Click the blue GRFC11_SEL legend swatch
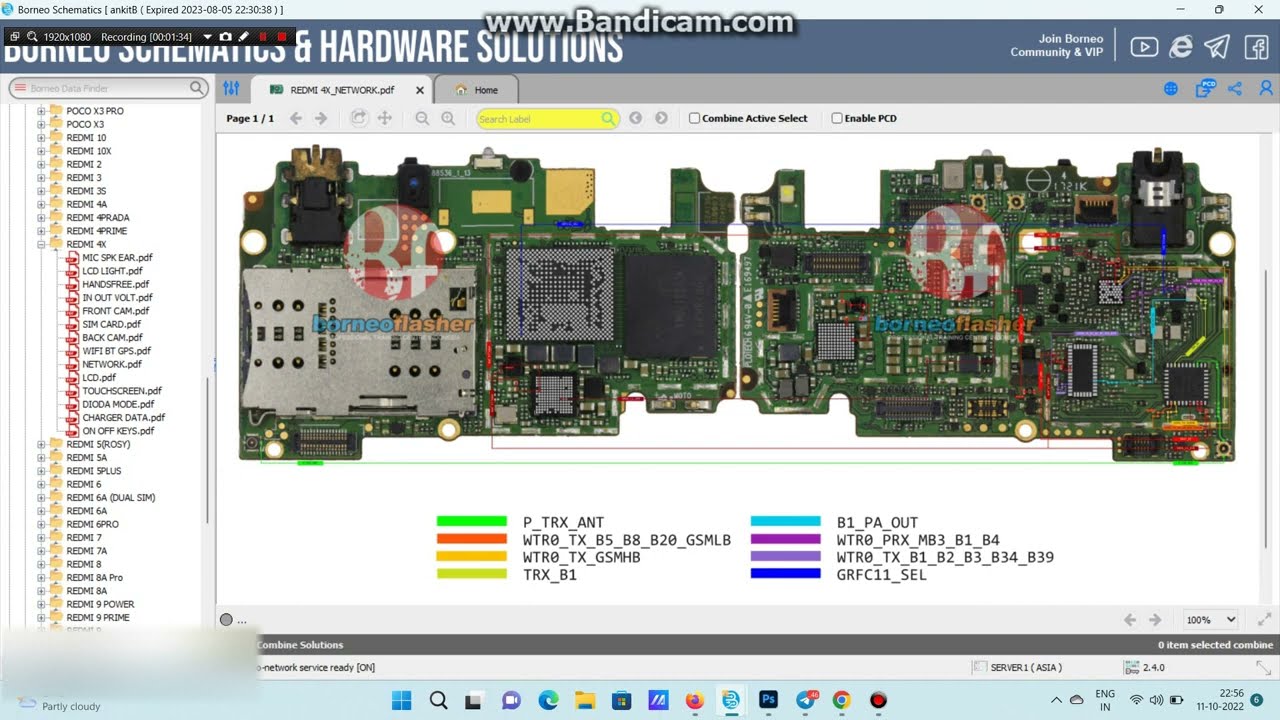1280x720 pixels. point(786,573)
